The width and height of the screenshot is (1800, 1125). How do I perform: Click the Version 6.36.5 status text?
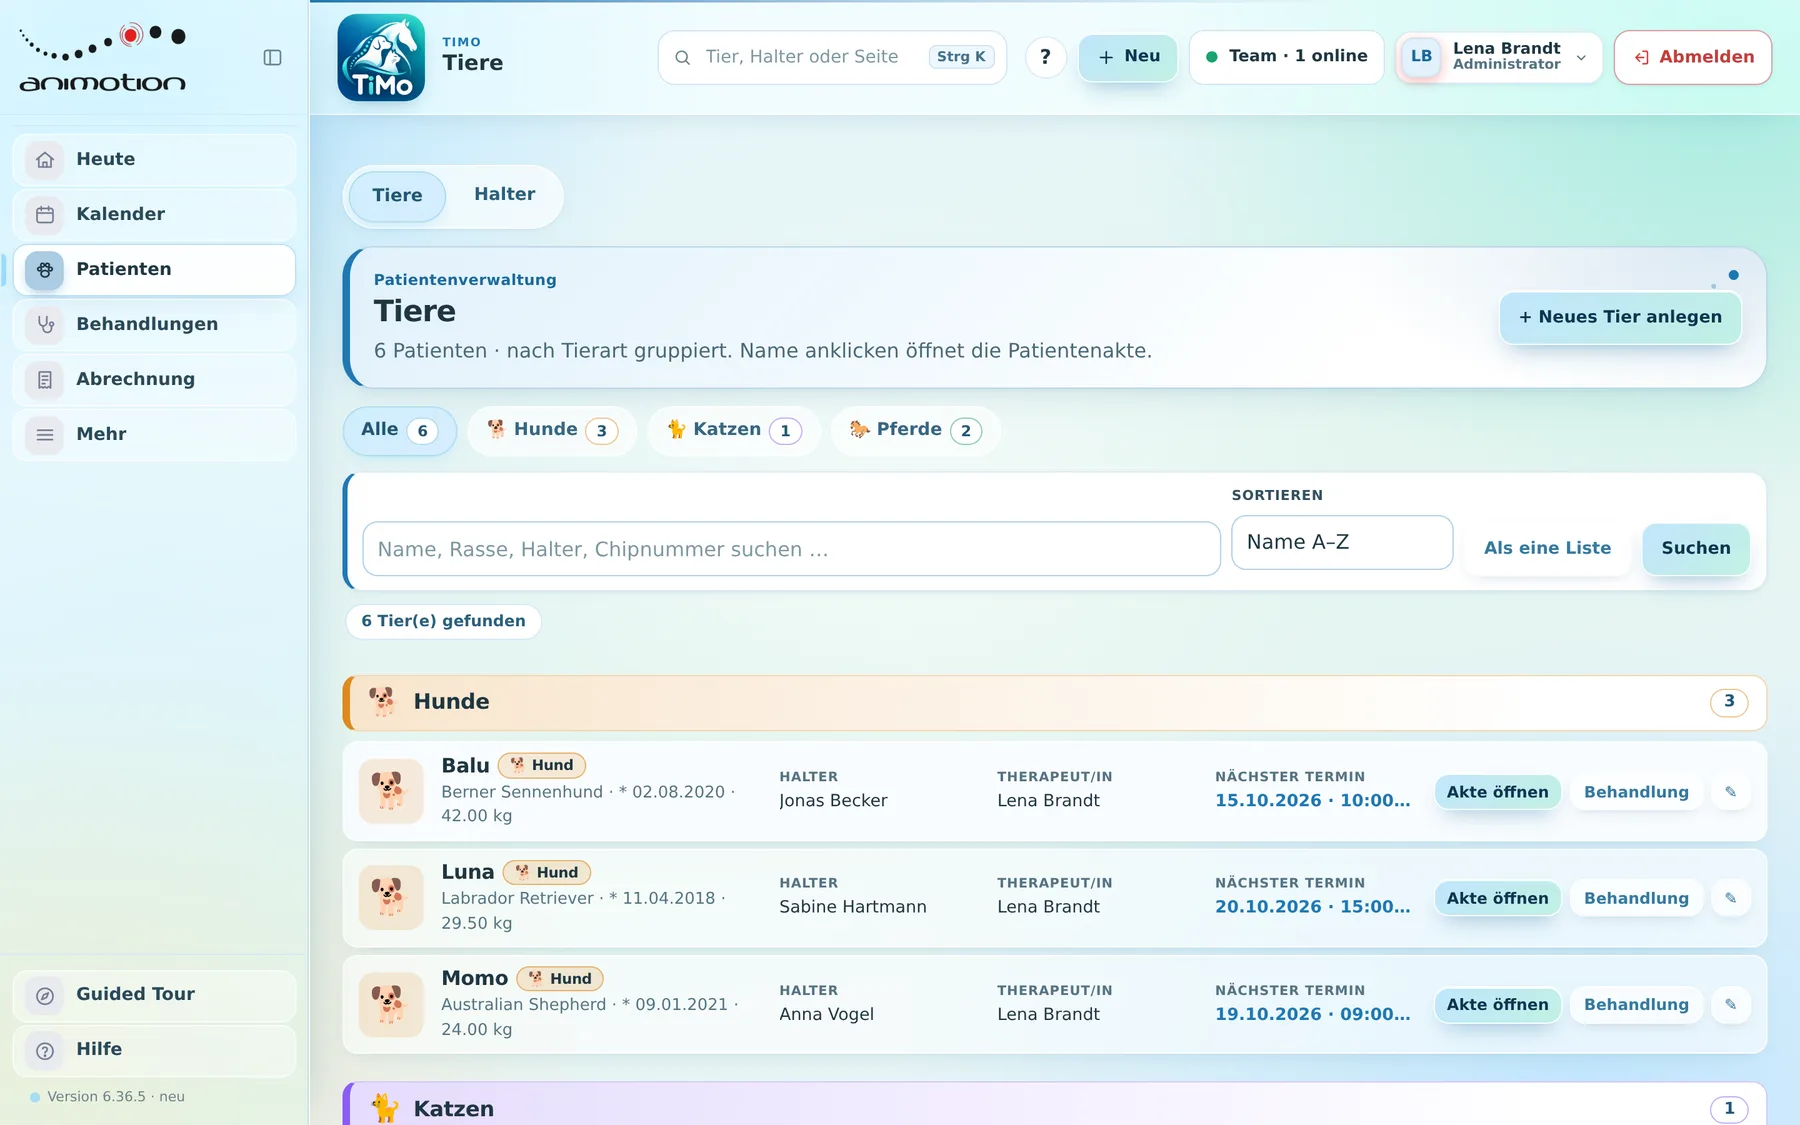coord(116,1097)
